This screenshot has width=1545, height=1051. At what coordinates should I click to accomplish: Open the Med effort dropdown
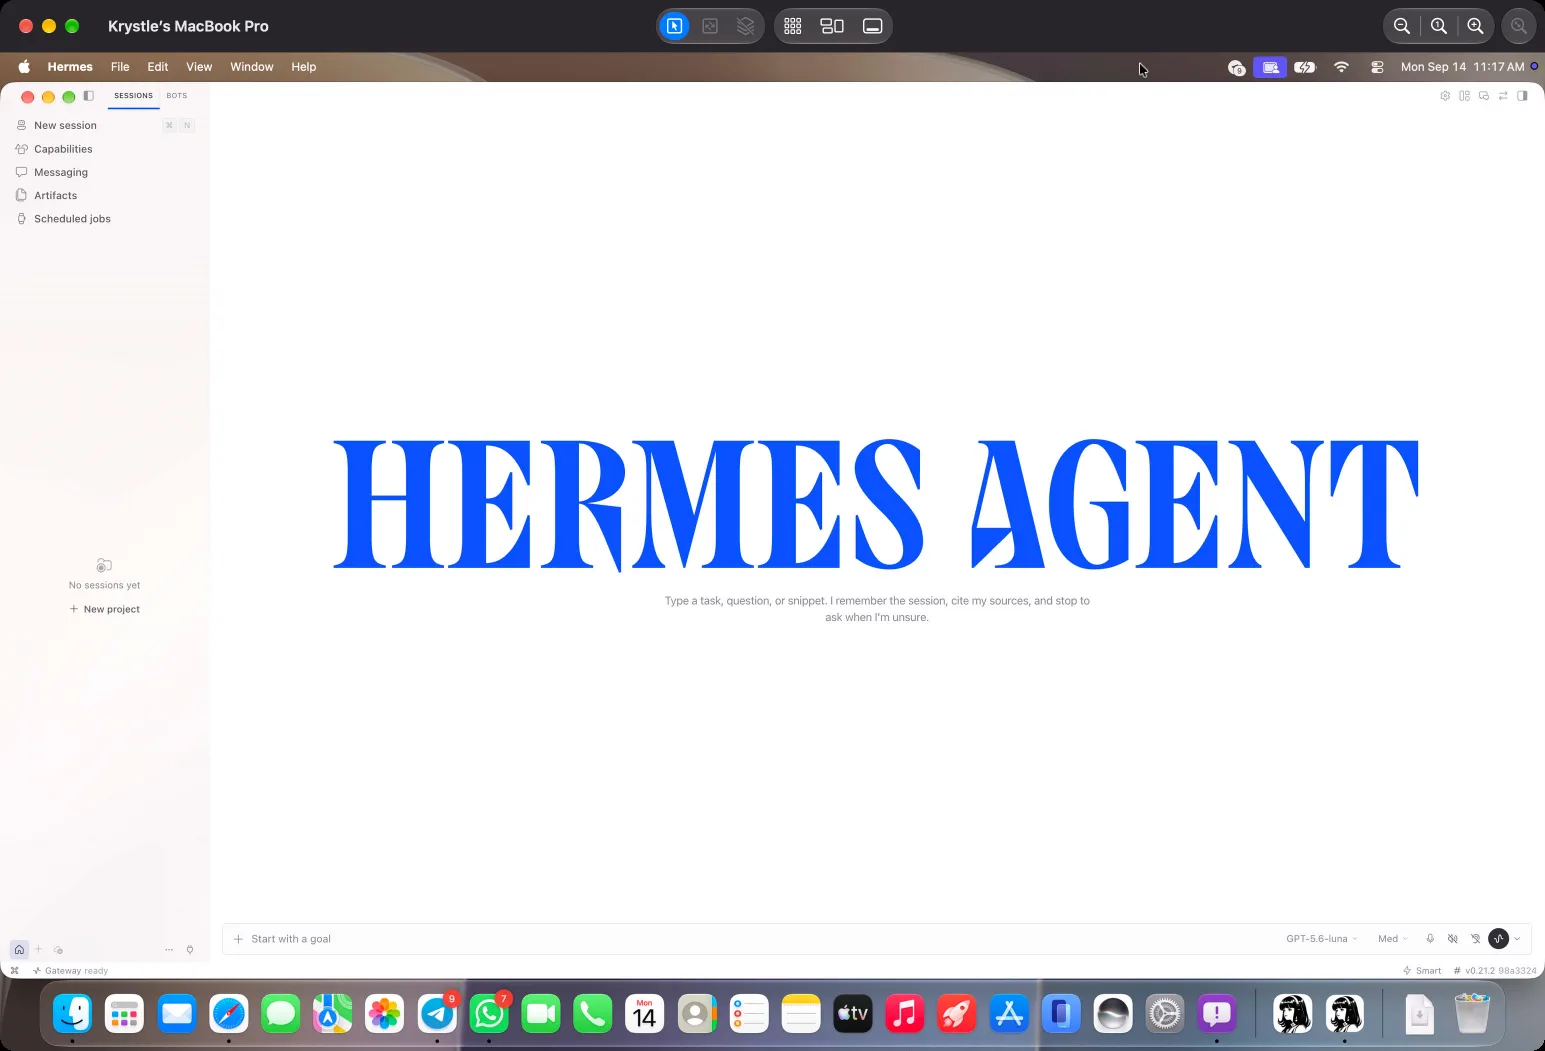[x=1393, y=939]
